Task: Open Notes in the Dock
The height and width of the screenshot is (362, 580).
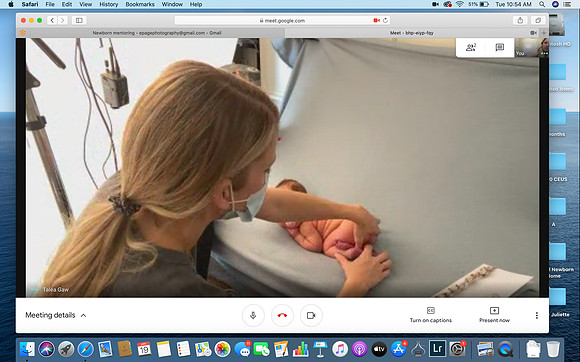Action: pyautogui.click(x=163, y=349)
